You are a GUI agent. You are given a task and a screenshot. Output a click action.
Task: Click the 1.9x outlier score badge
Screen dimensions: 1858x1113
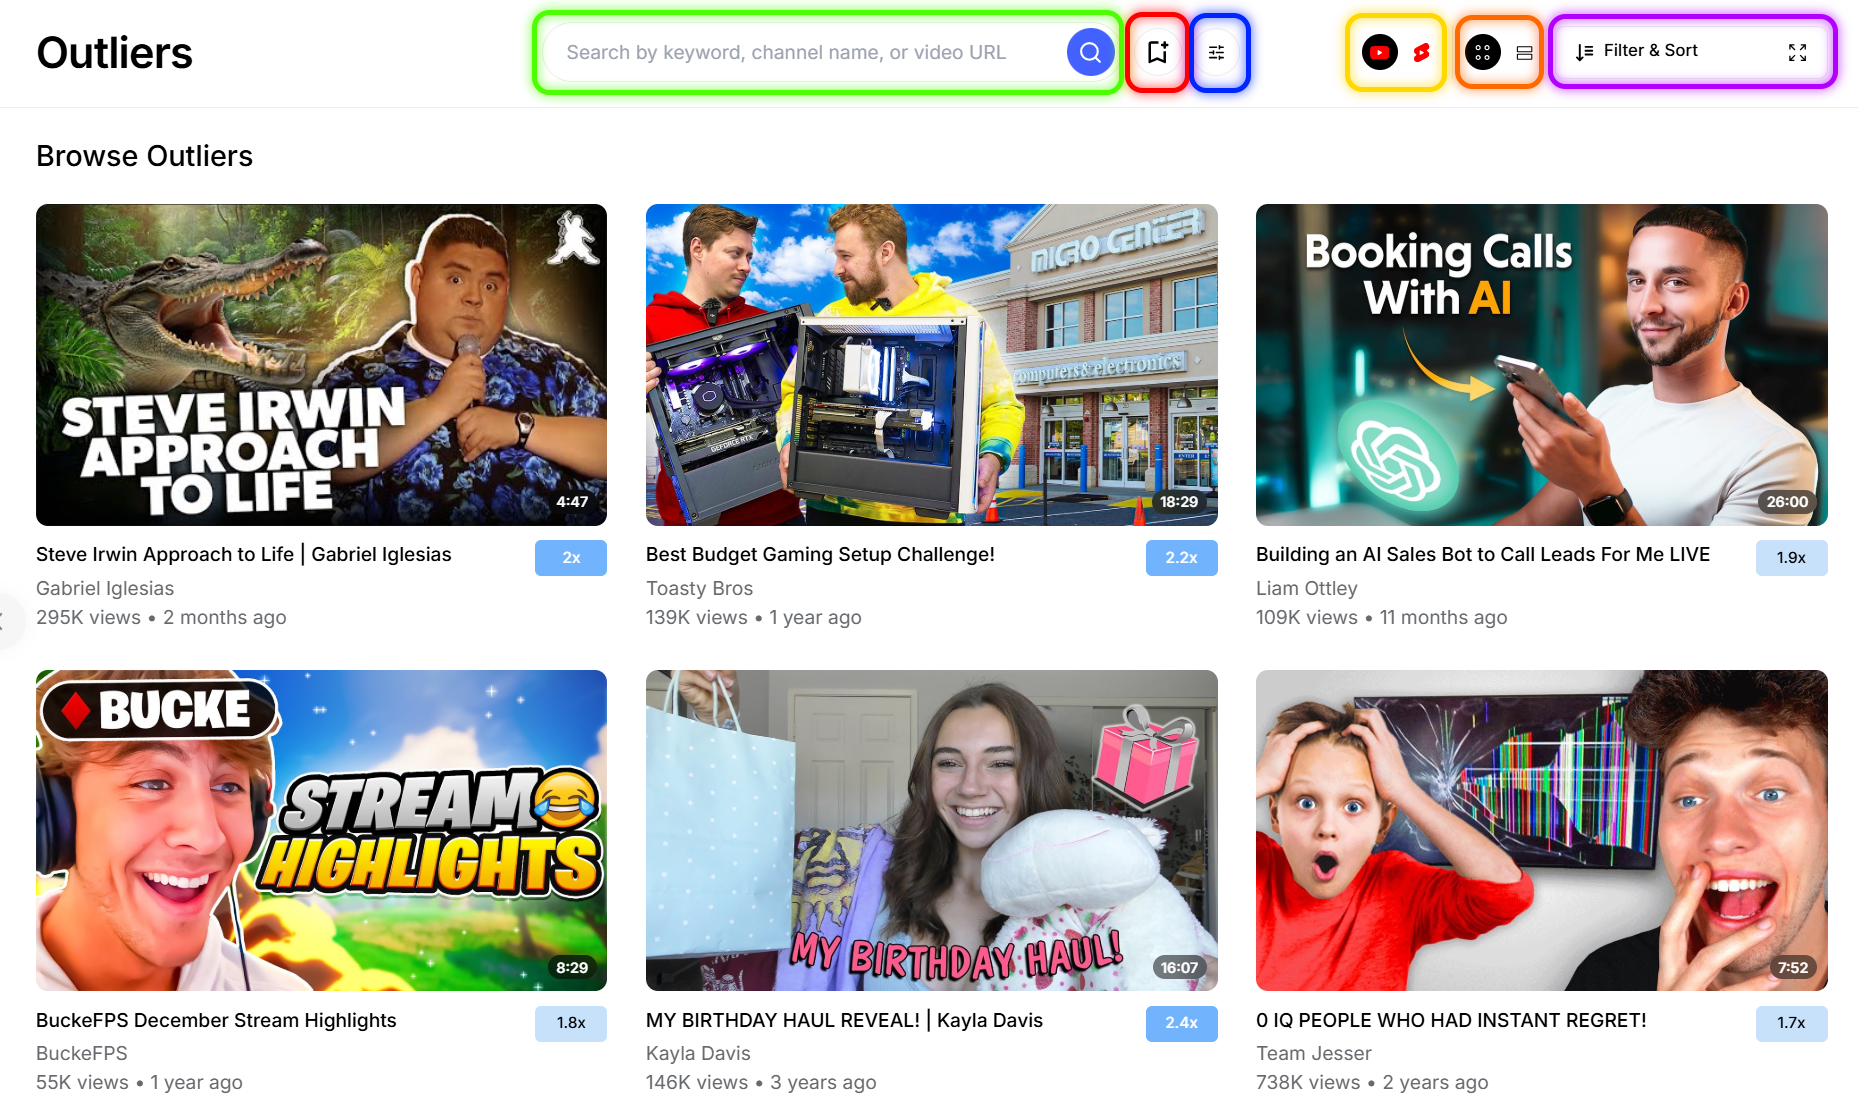pyautogui.click(x=1791, y=558)
